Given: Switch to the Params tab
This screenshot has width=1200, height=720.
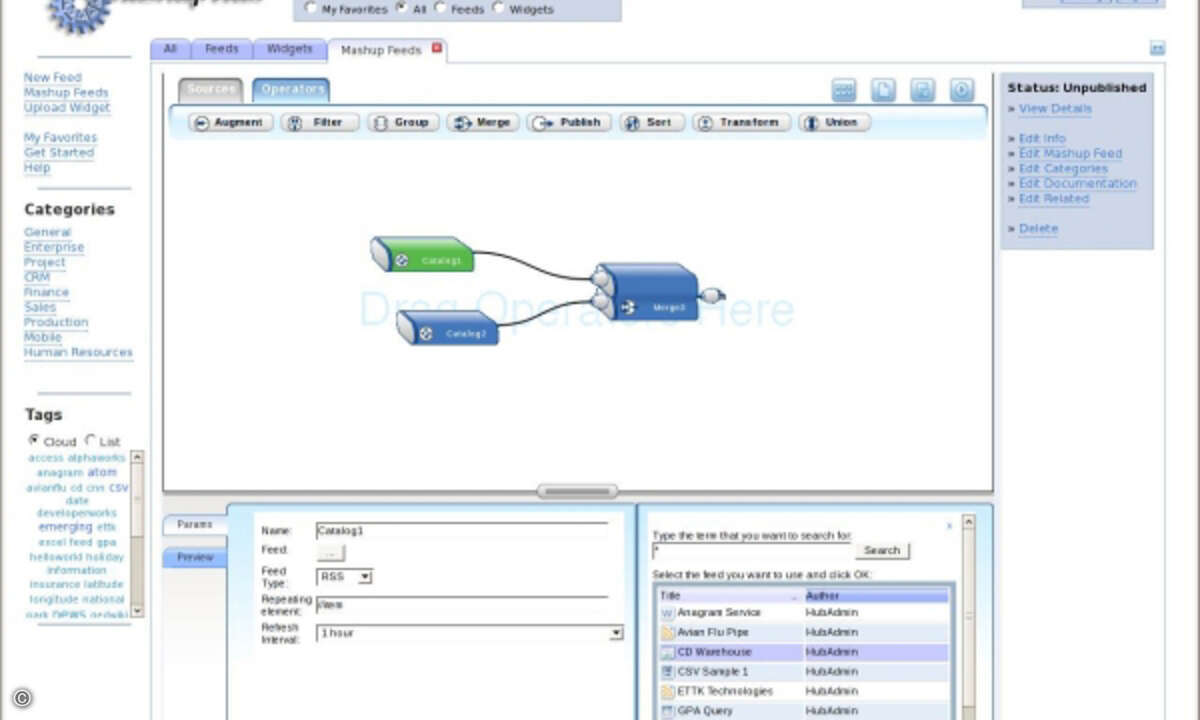Looking at the screenshot, I should coord(195,524).
